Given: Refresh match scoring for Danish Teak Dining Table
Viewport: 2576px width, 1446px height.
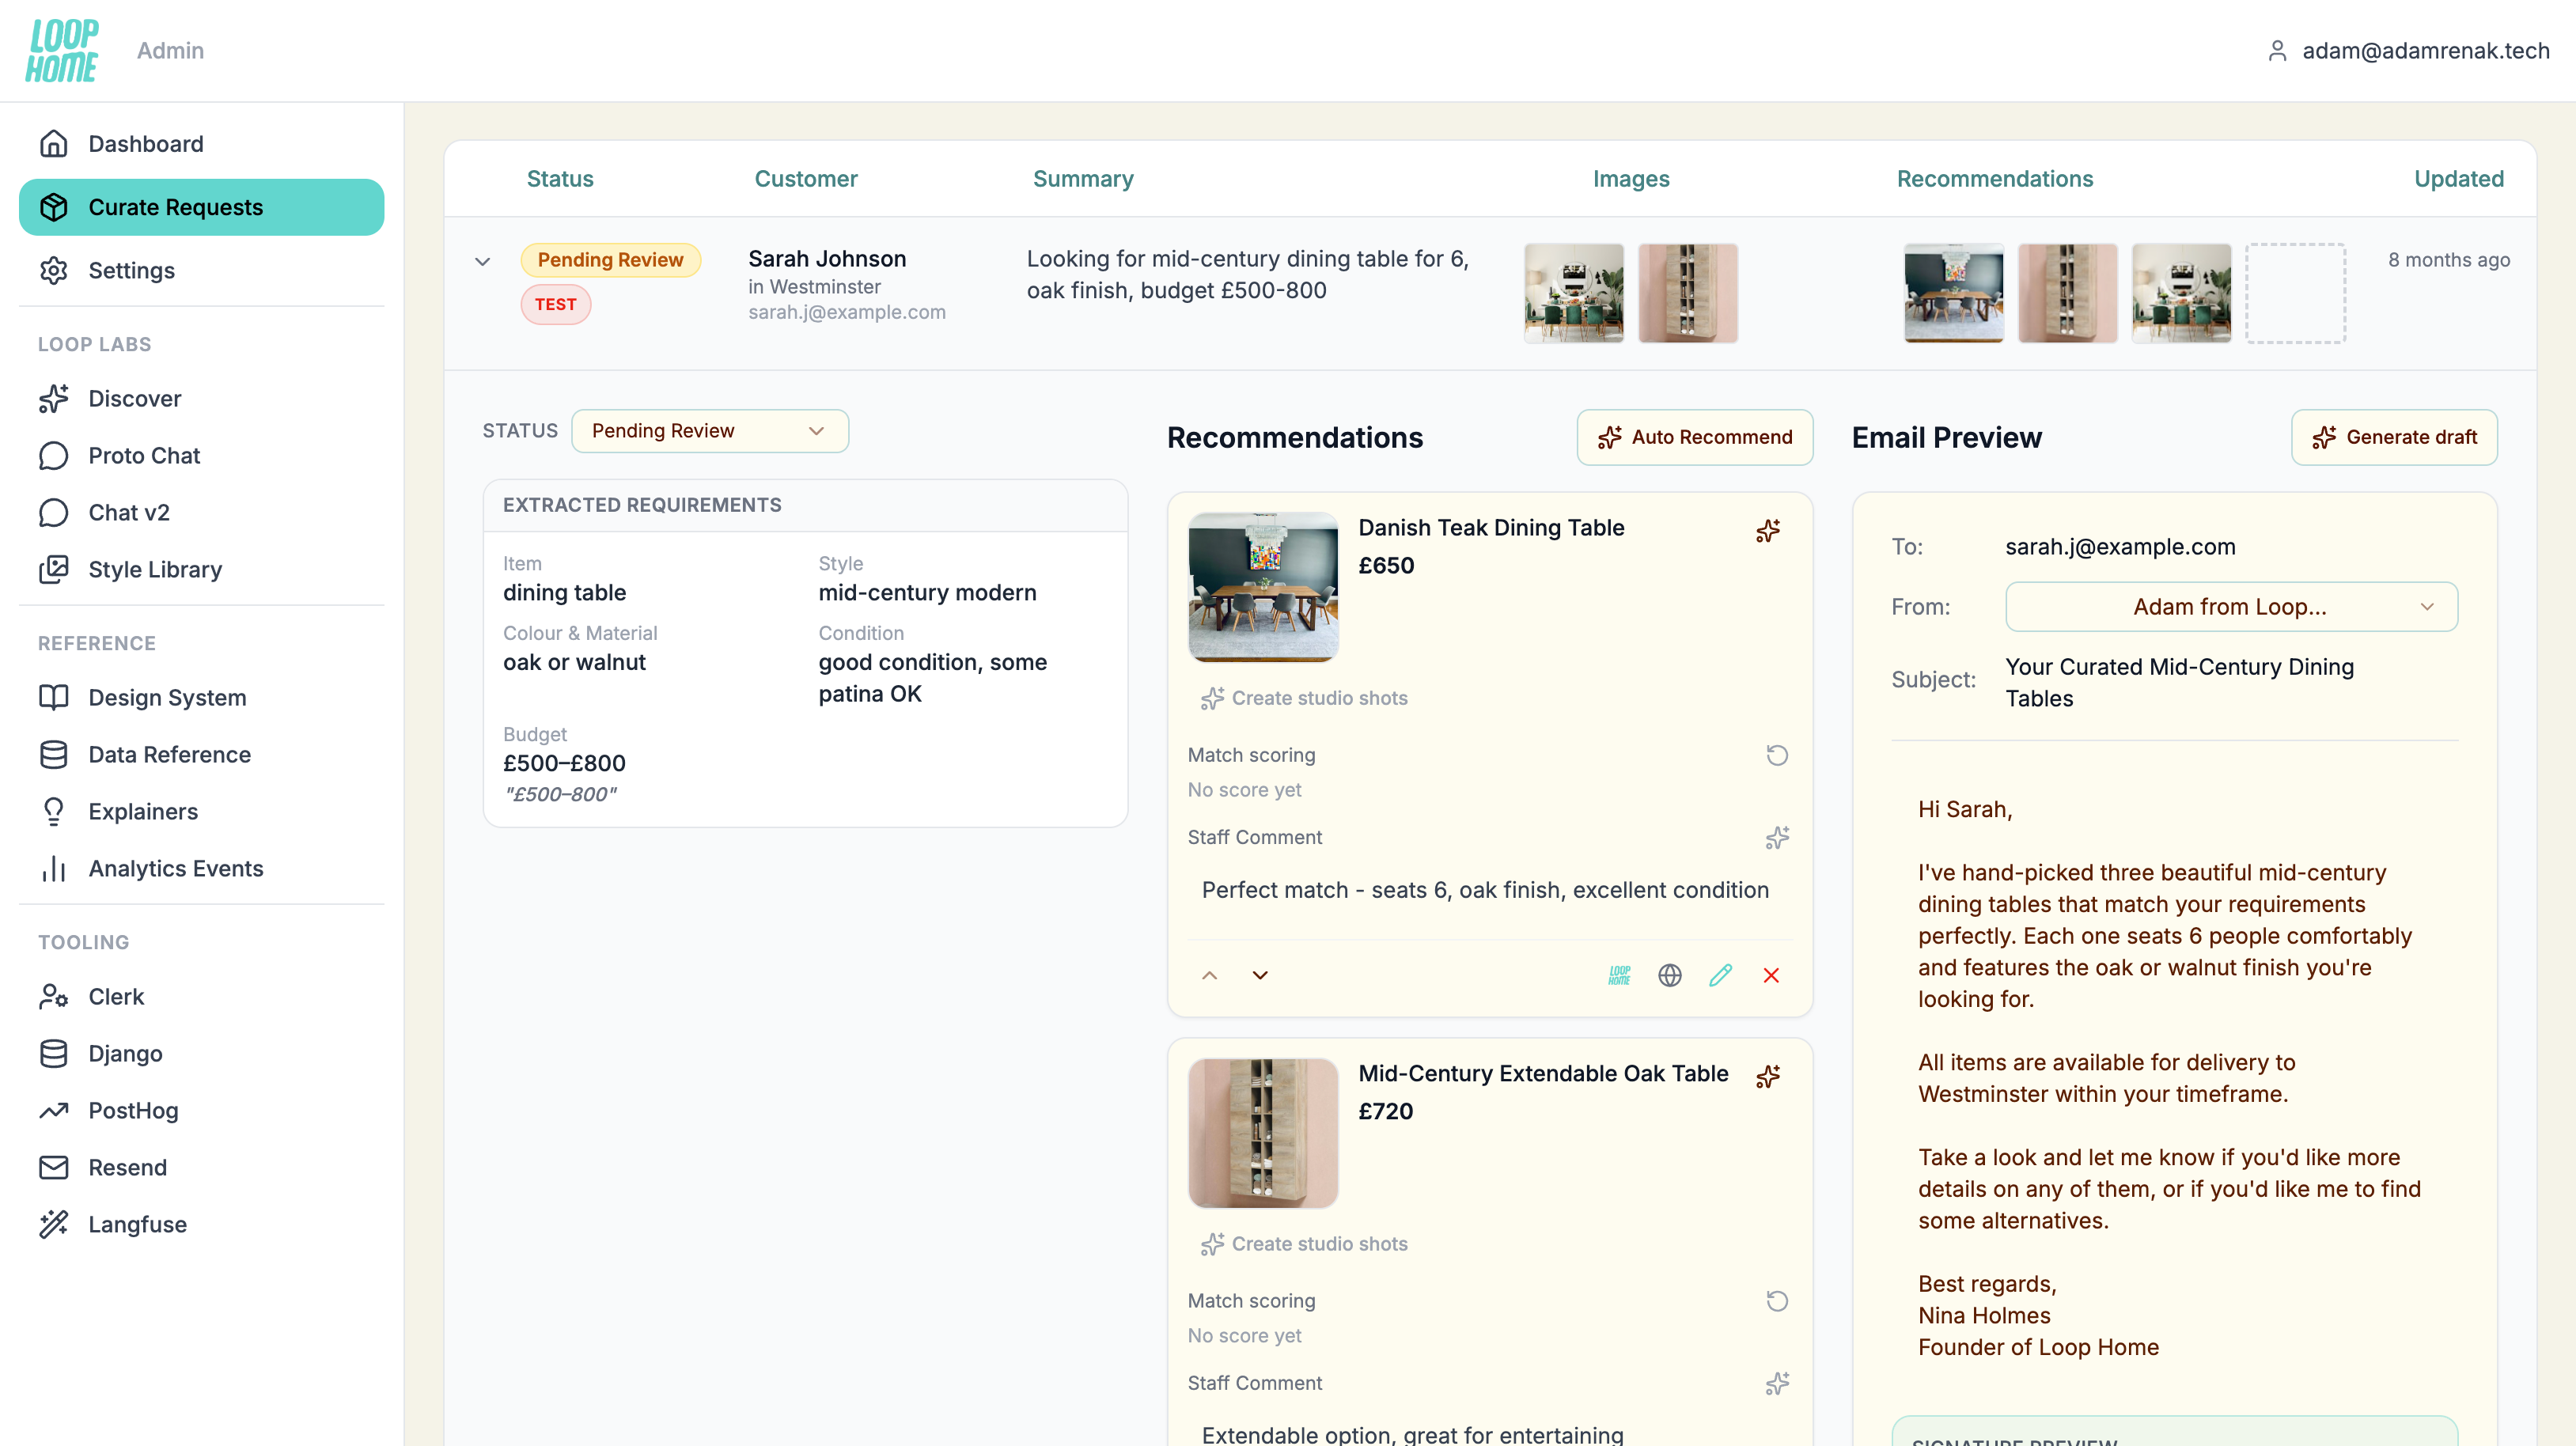Looking at the screenshot, I should (x=1777, y=755).
